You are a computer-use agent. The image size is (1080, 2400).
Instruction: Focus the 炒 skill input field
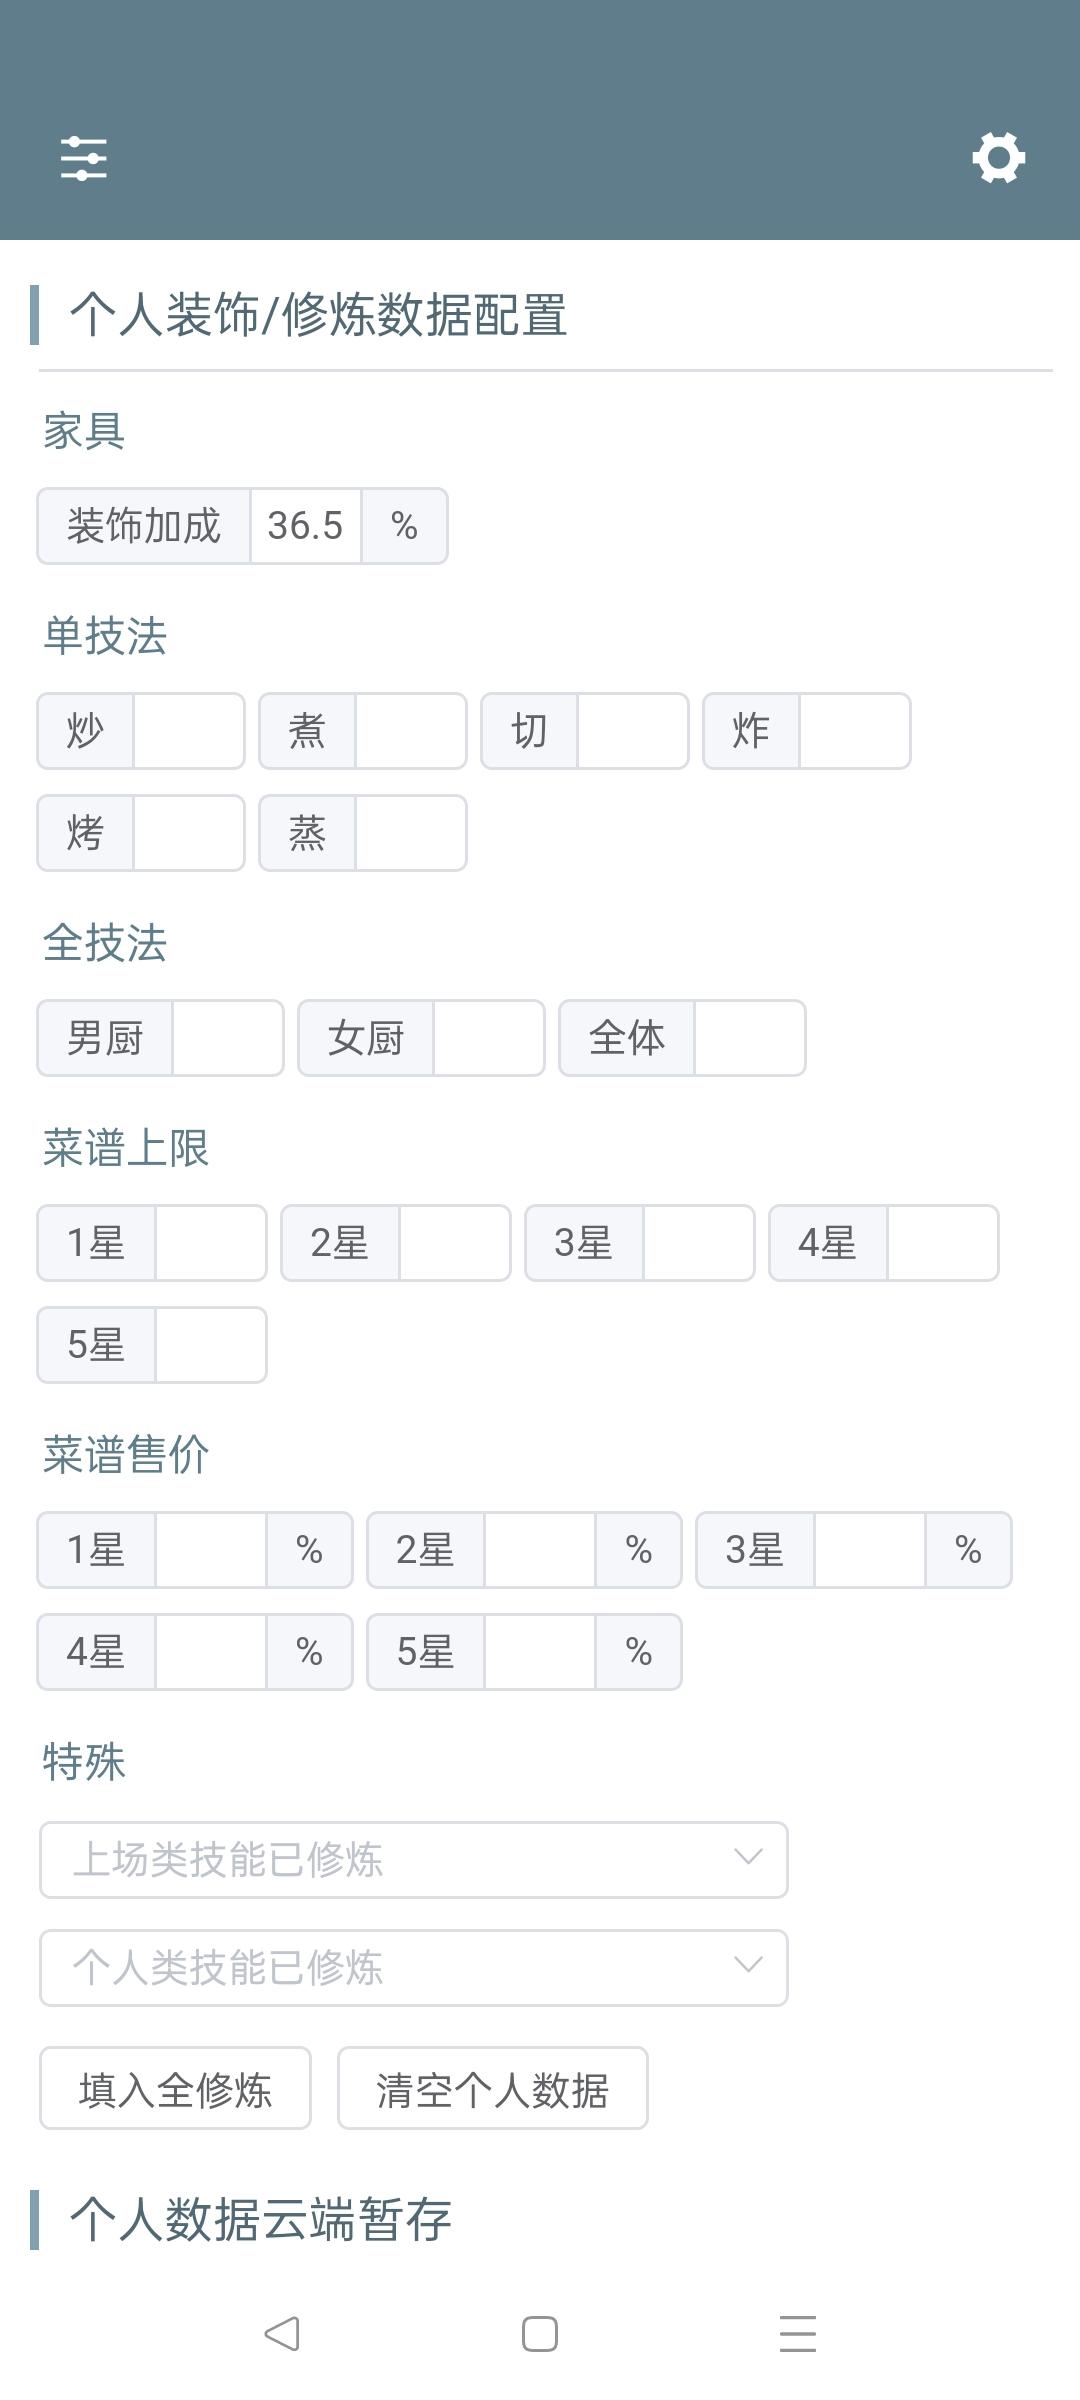pos(188,731)
